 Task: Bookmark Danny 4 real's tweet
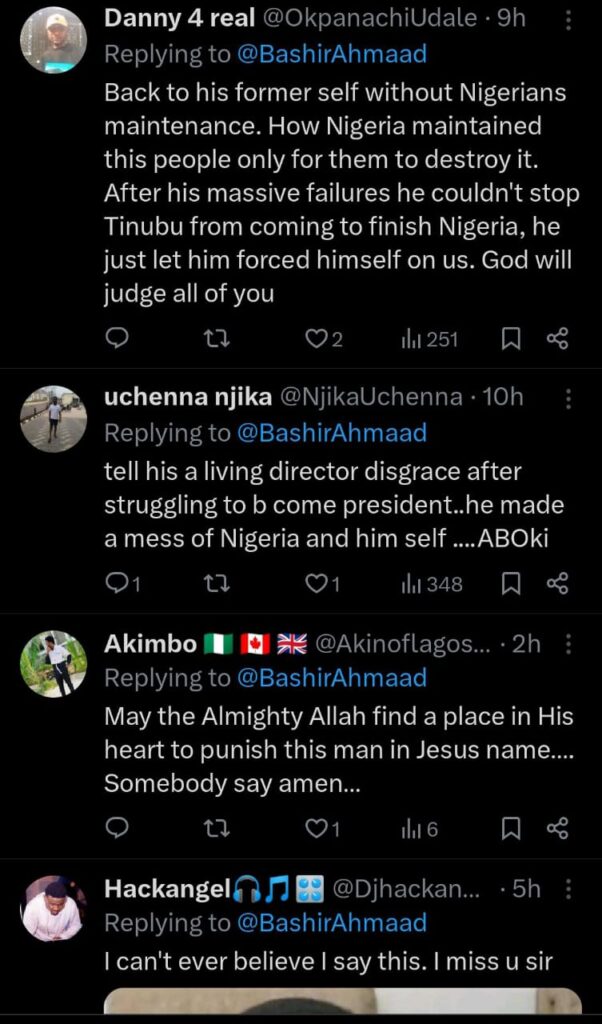pos(510,339)
